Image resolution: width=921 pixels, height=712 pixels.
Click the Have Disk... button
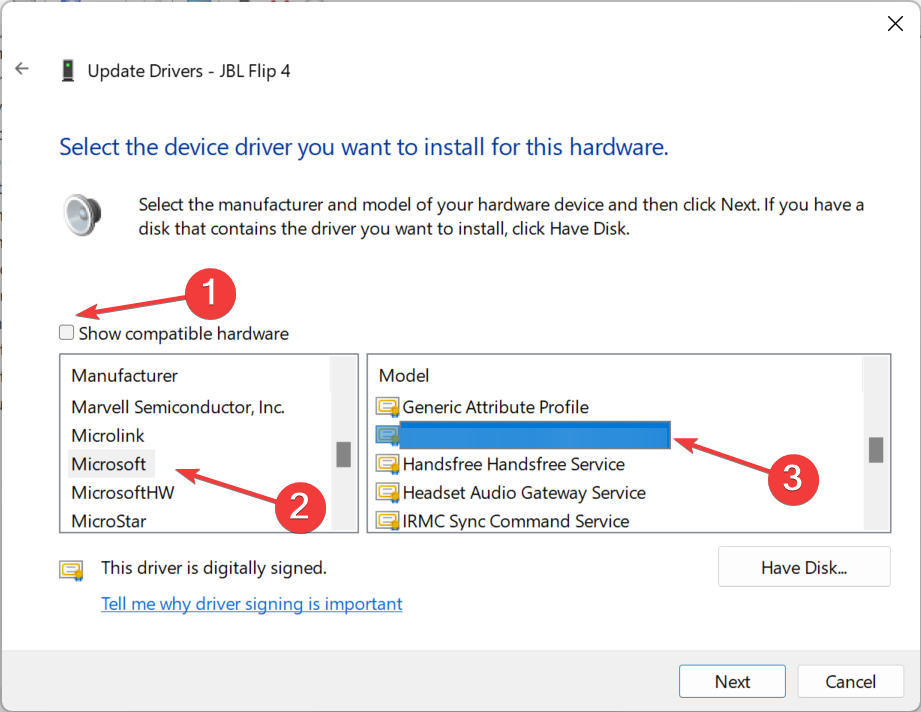(x=804, y=567)
